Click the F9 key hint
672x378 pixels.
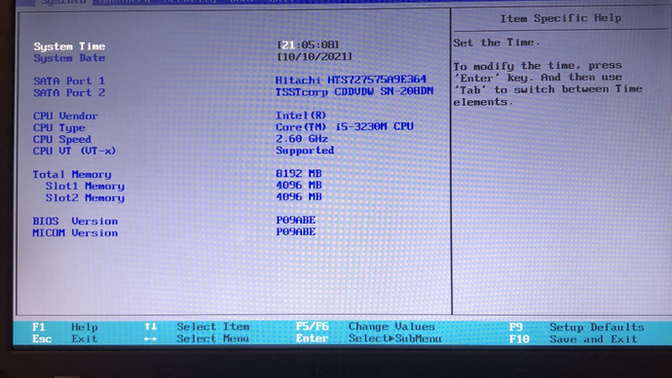click(516, 327)
